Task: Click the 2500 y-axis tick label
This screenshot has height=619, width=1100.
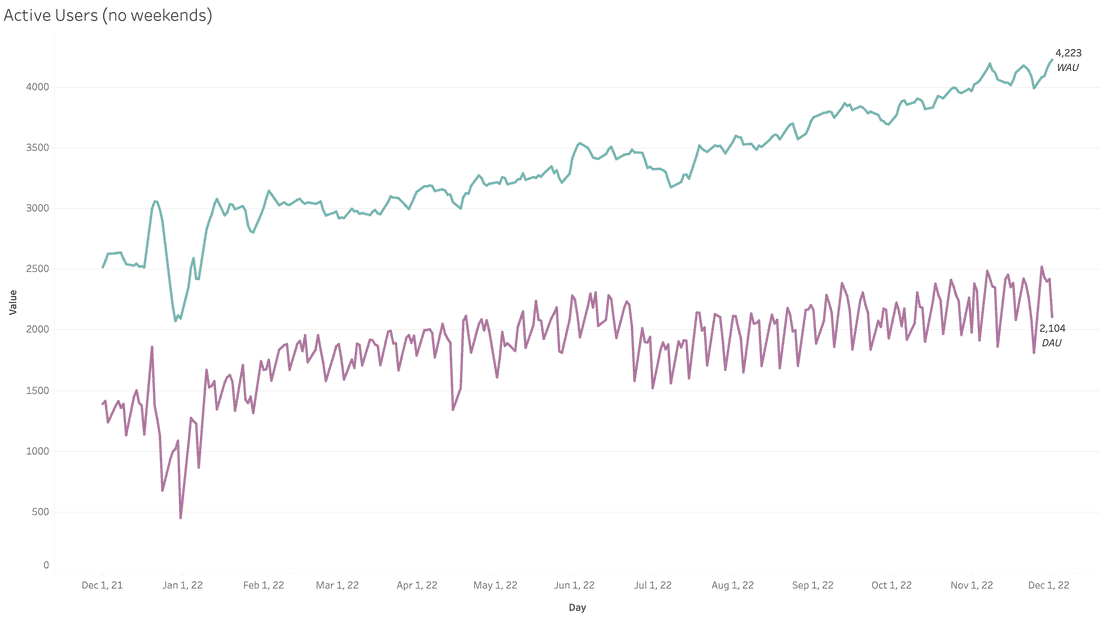Action: (38, 269)
